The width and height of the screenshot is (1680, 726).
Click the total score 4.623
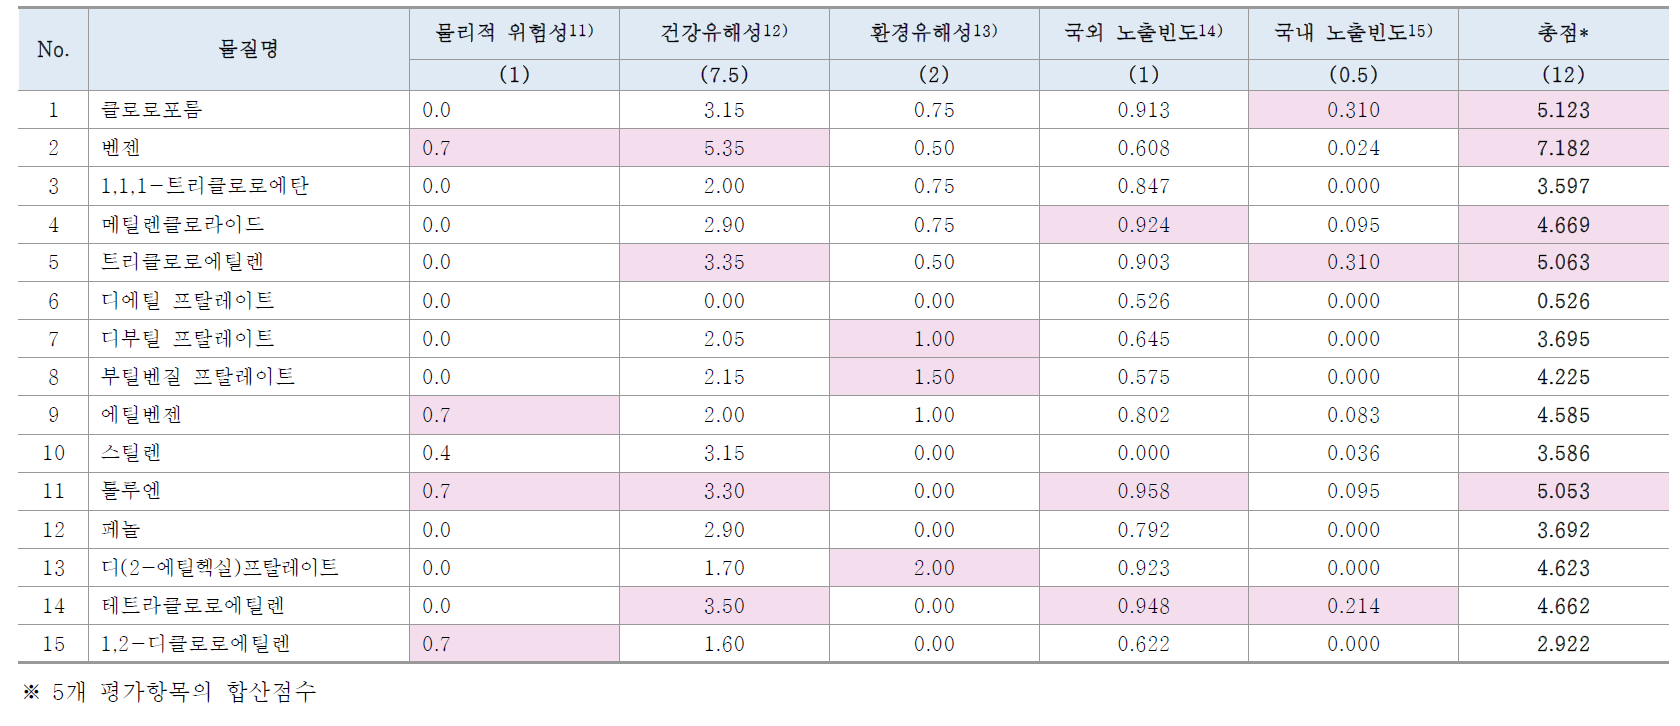pyautogui.click(x=1563, y=568)
